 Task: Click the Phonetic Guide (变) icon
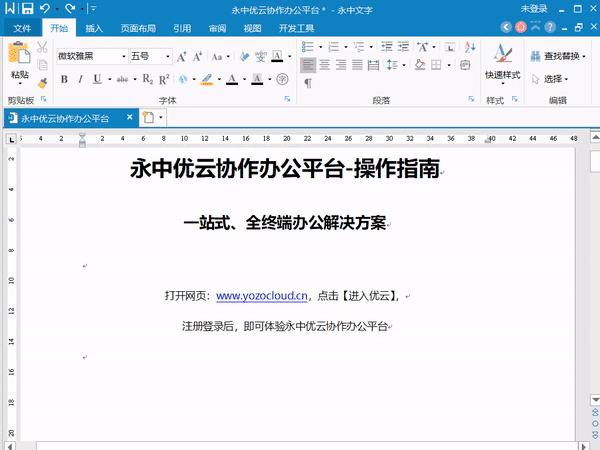click(x=261, y=57)
